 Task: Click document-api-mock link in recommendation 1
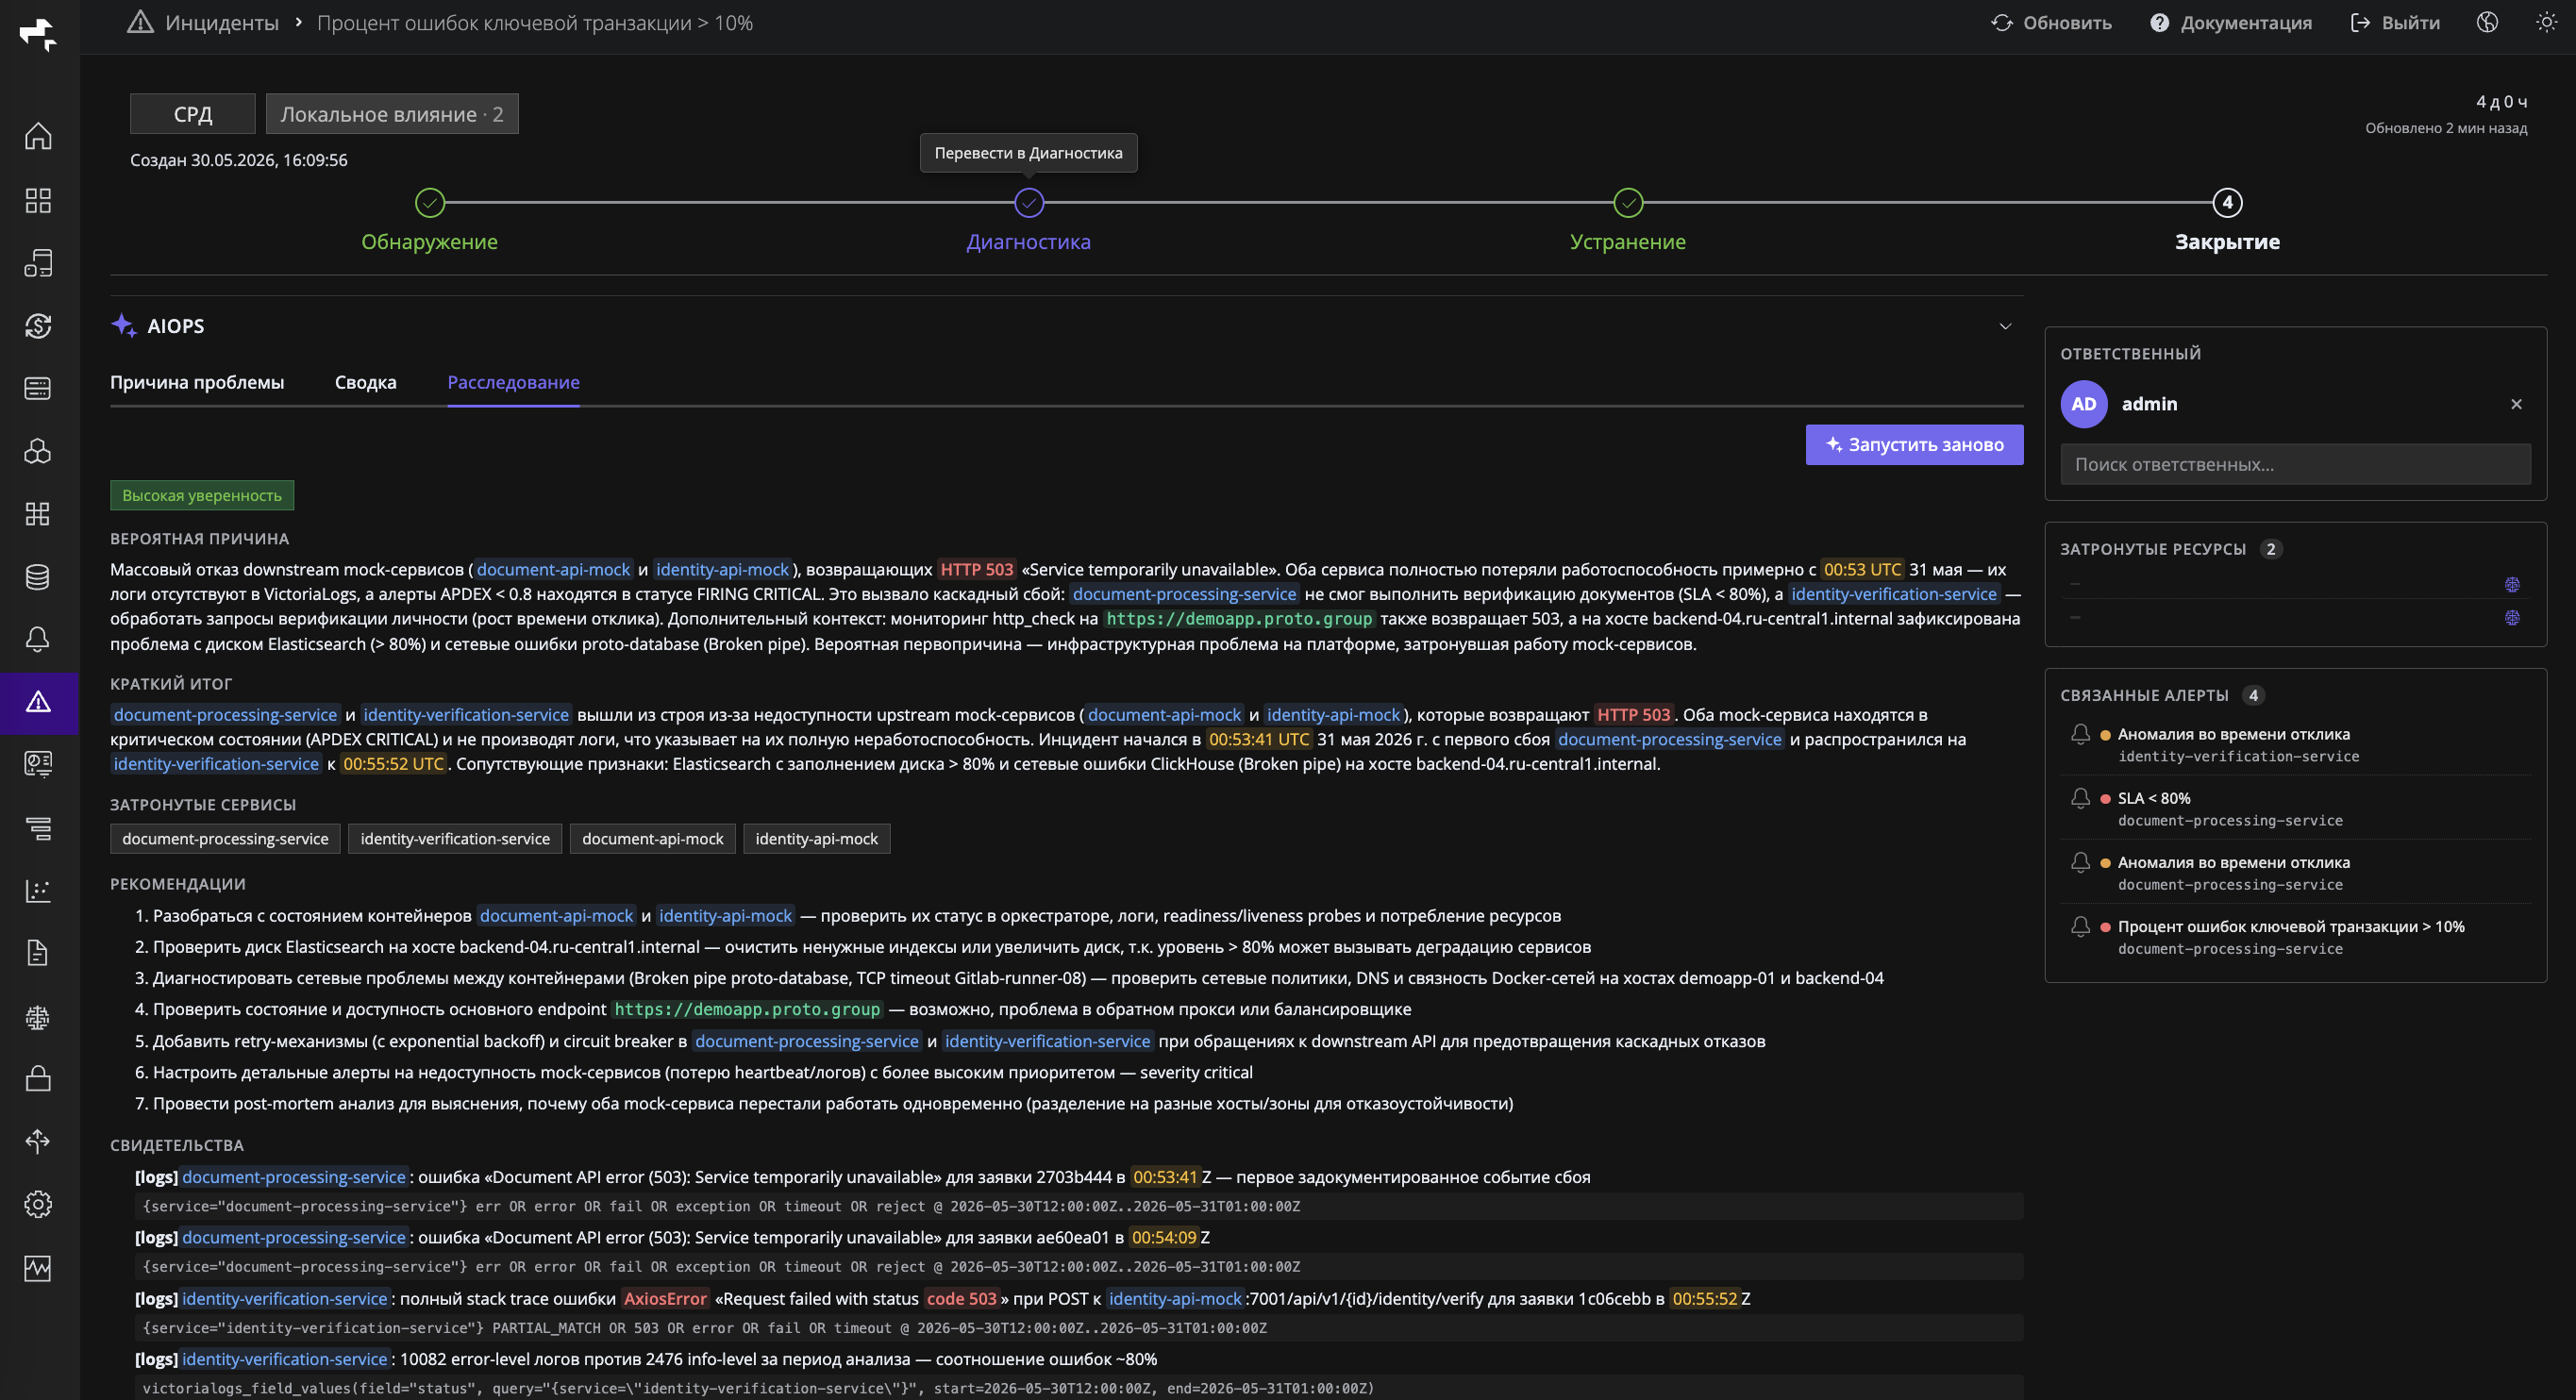coord(556,916)
